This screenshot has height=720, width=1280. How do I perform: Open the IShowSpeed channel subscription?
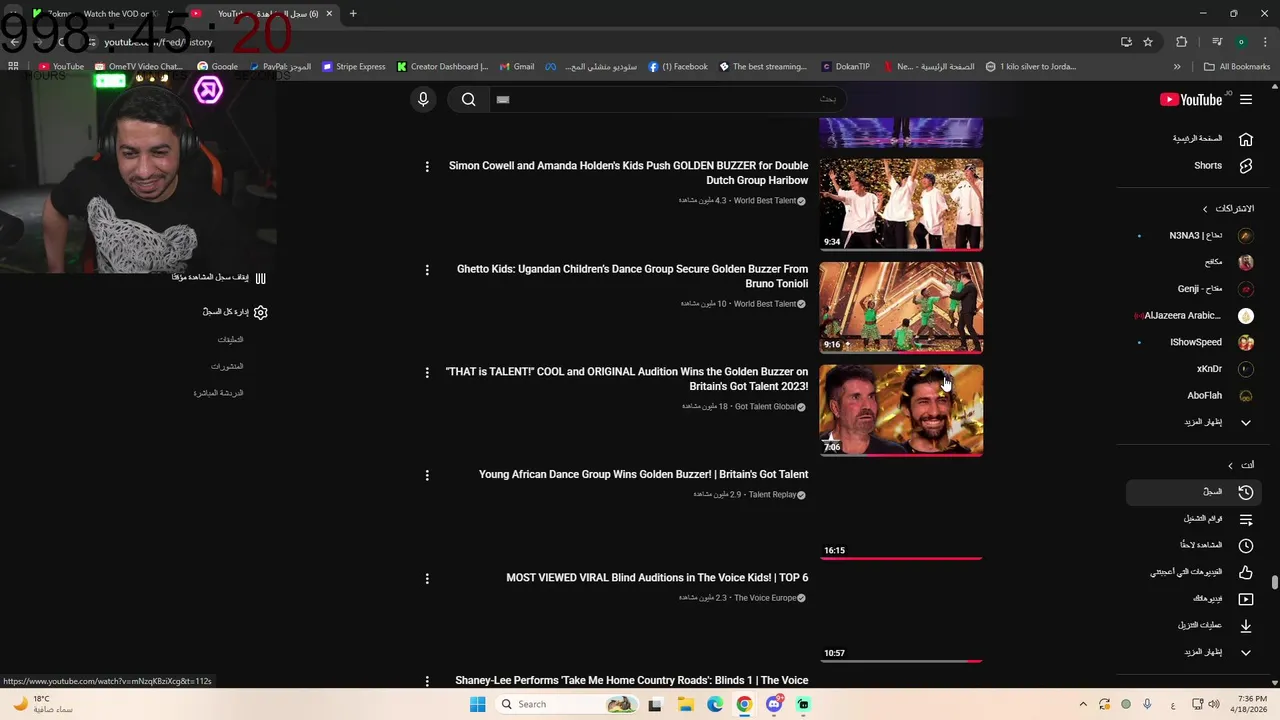click(1195, 342)
